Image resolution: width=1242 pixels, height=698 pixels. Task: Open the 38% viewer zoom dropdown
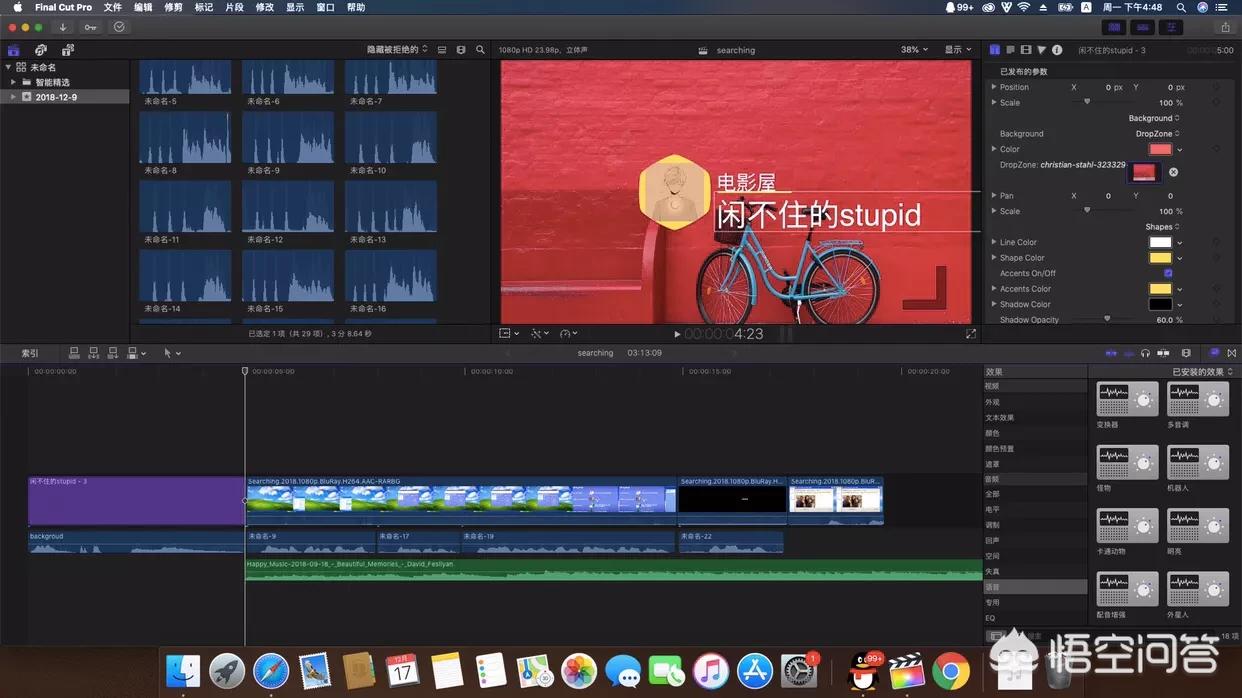(x=914, y=50)
